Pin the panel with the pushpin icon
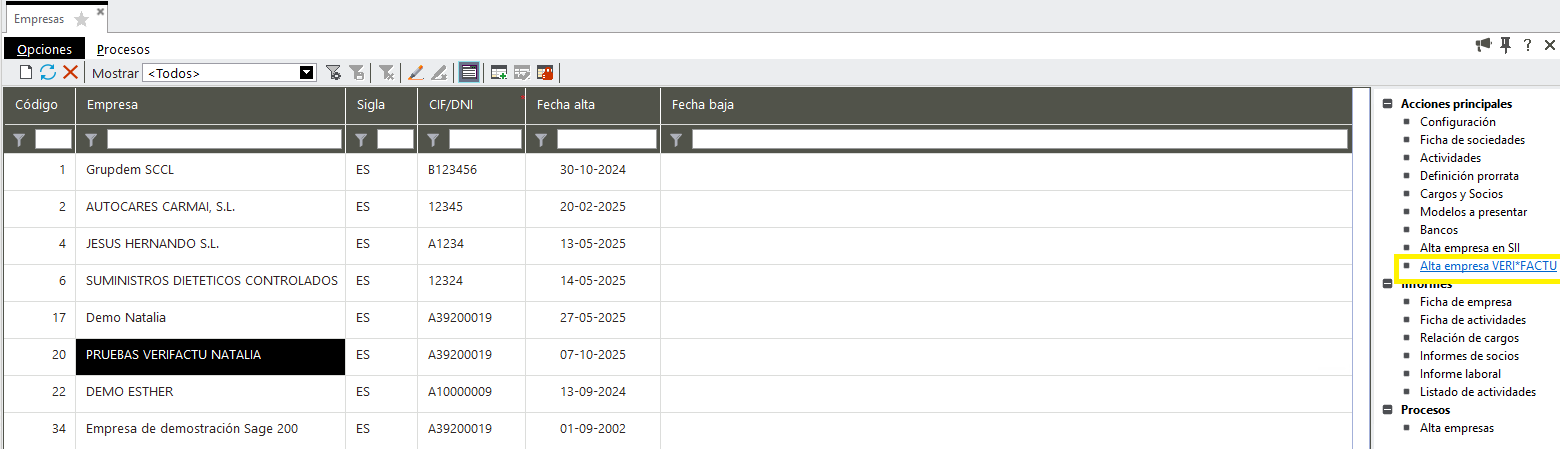The width and height of the screenshot is (1560, 455). (x=1506, y=45)
